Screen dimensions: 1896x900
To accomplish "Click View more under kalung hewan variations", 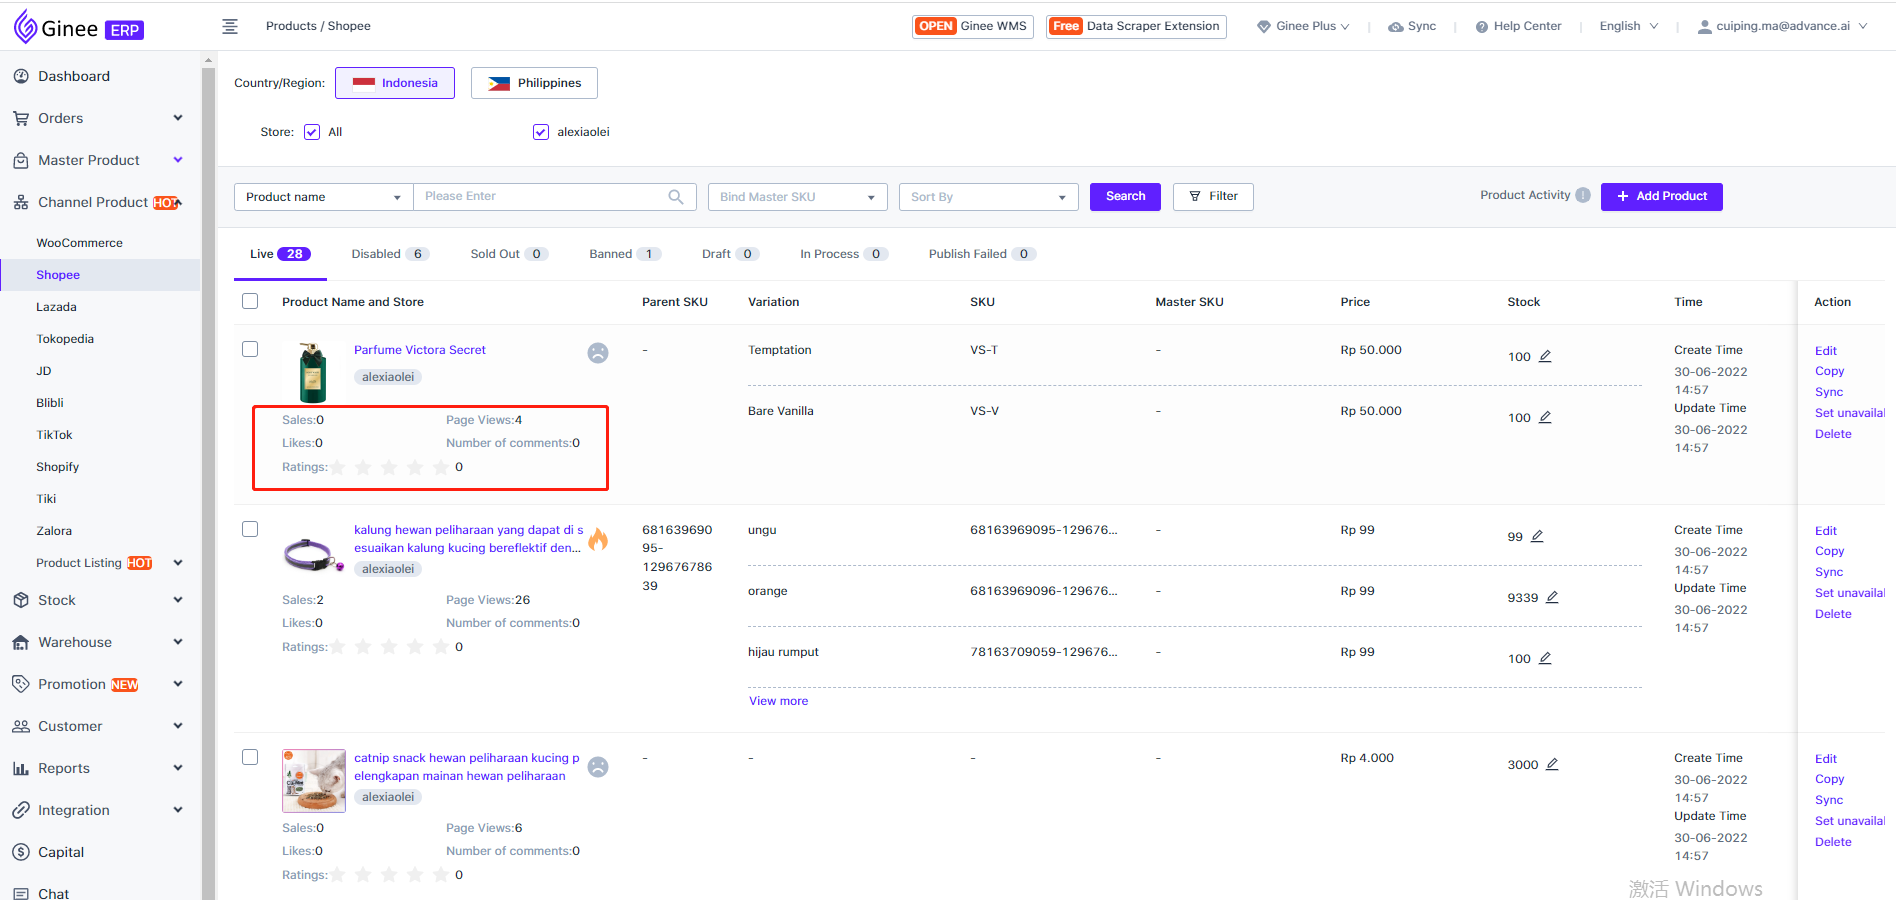I will pos(778,700).
